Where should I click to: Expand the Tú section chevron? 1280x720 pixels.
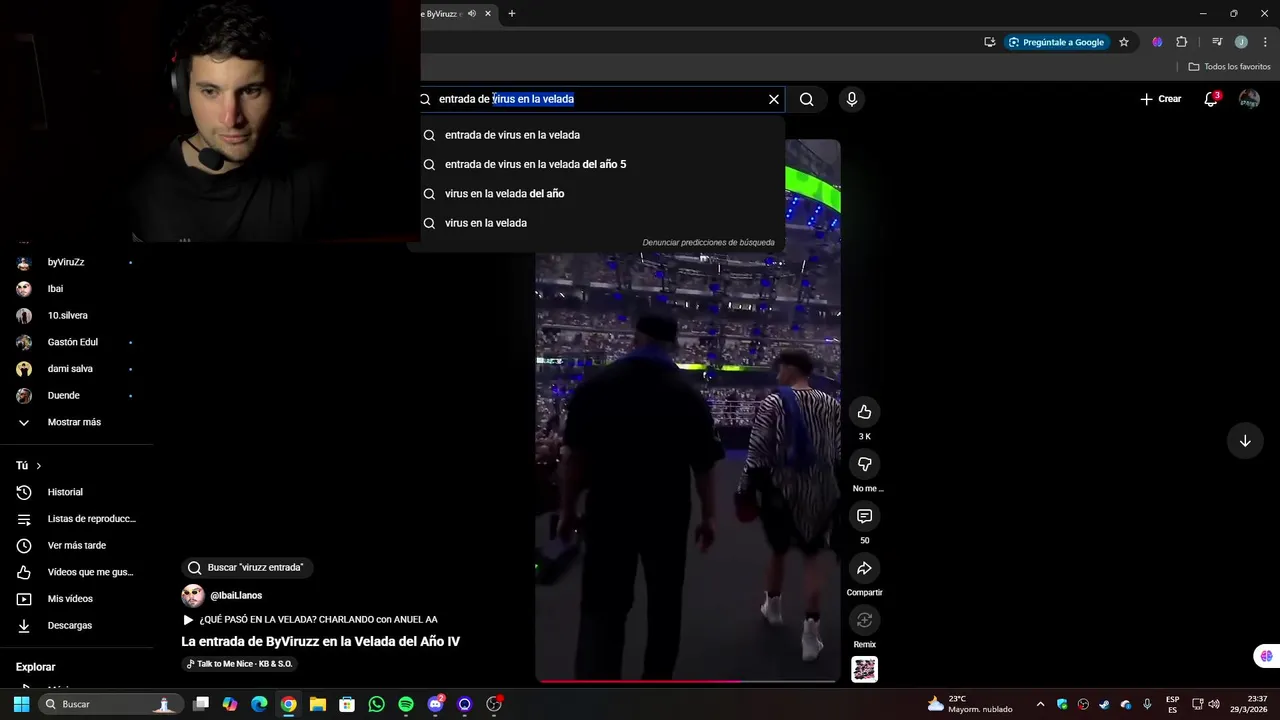pos(39,466)
